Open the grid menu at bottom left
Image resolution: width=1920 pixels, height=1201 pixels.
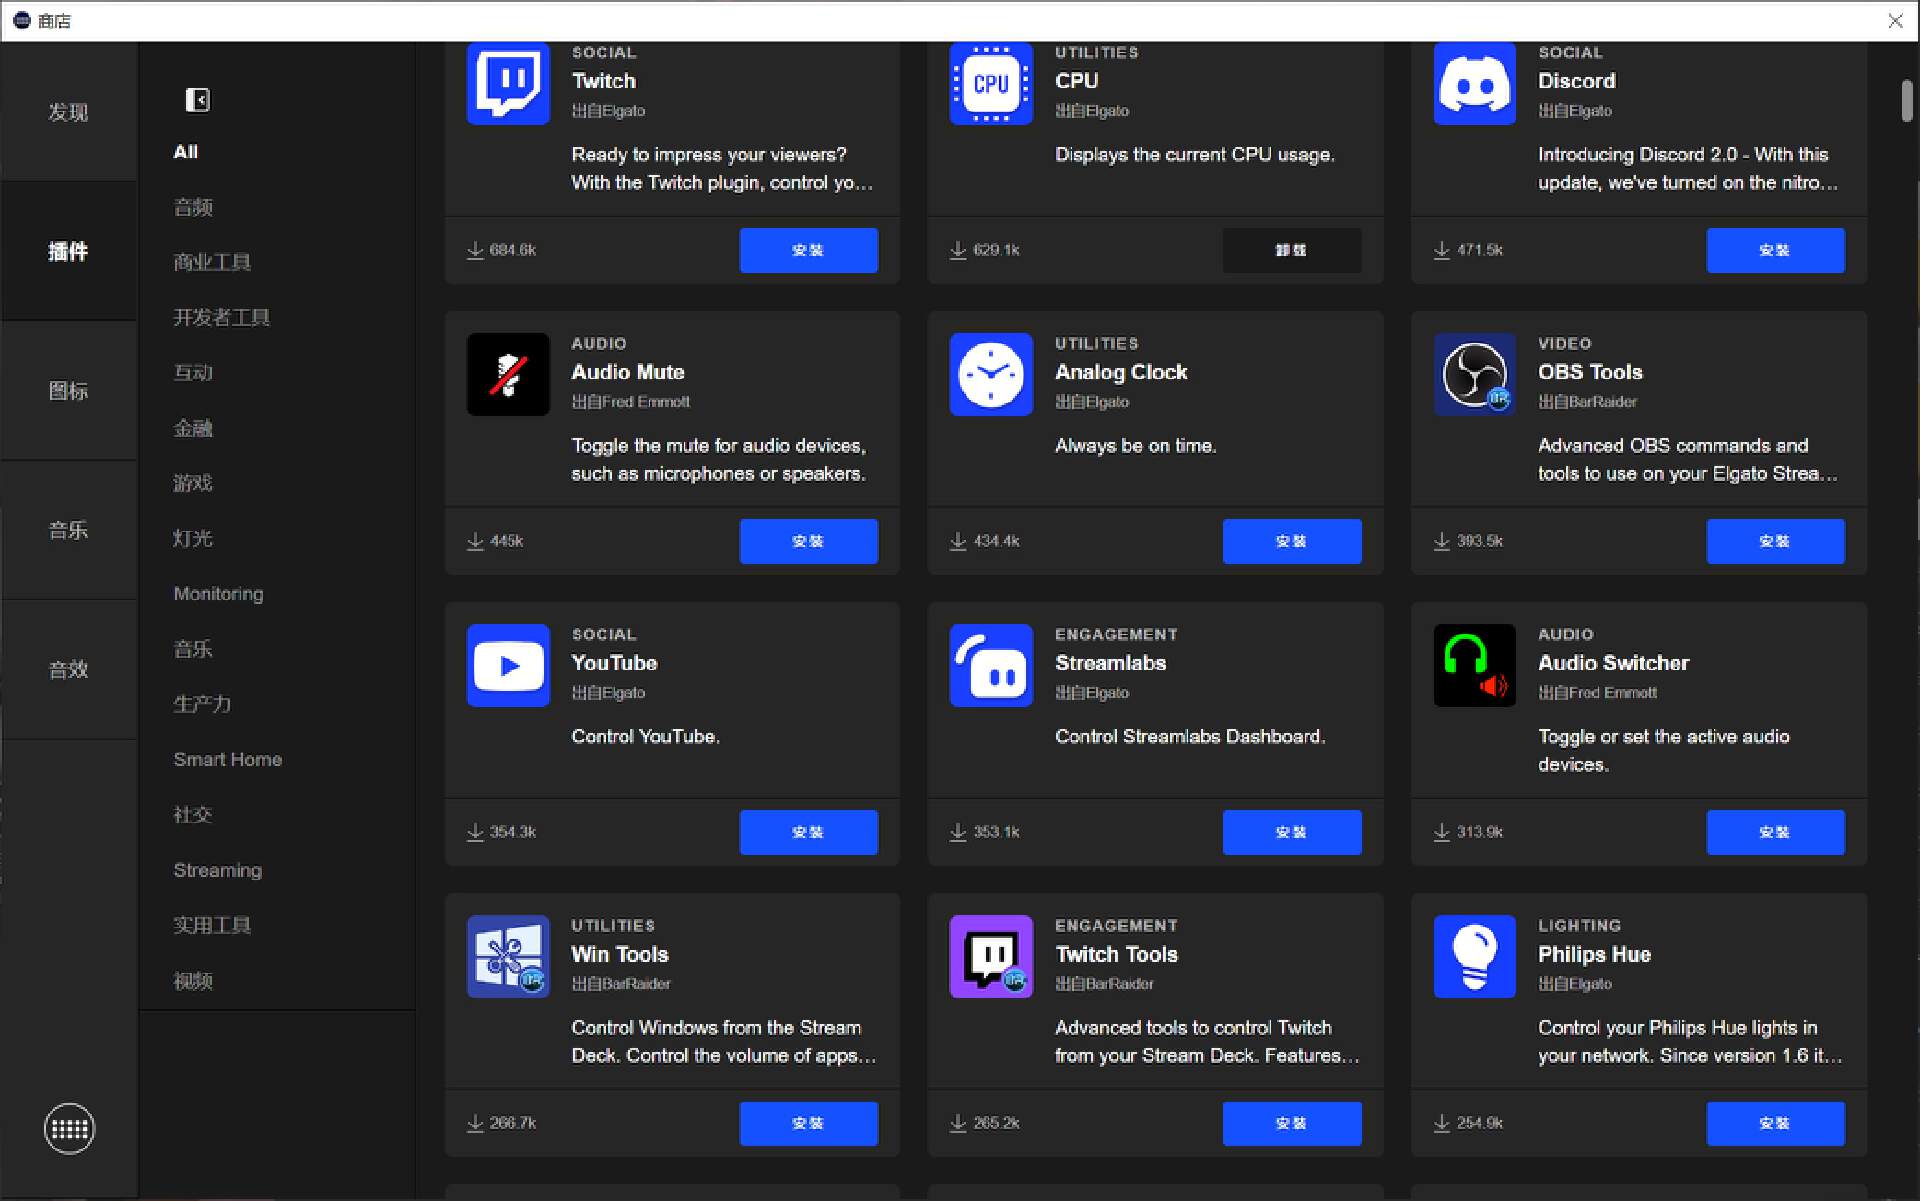(69, 1128)
